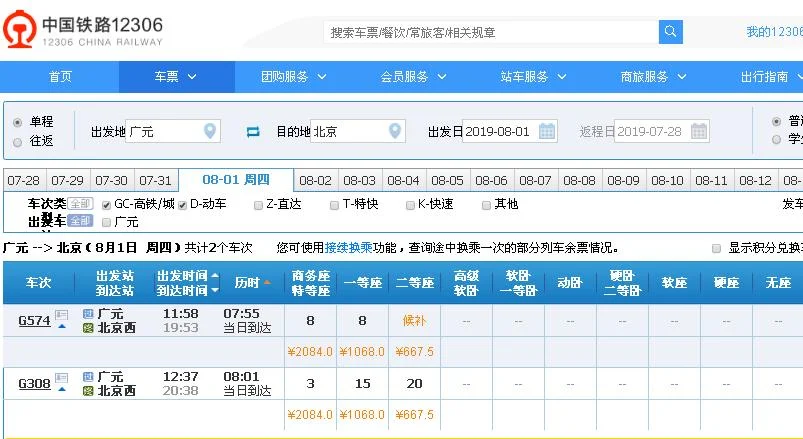Sort by departure time arrows in header

click(x=215, y=283)
